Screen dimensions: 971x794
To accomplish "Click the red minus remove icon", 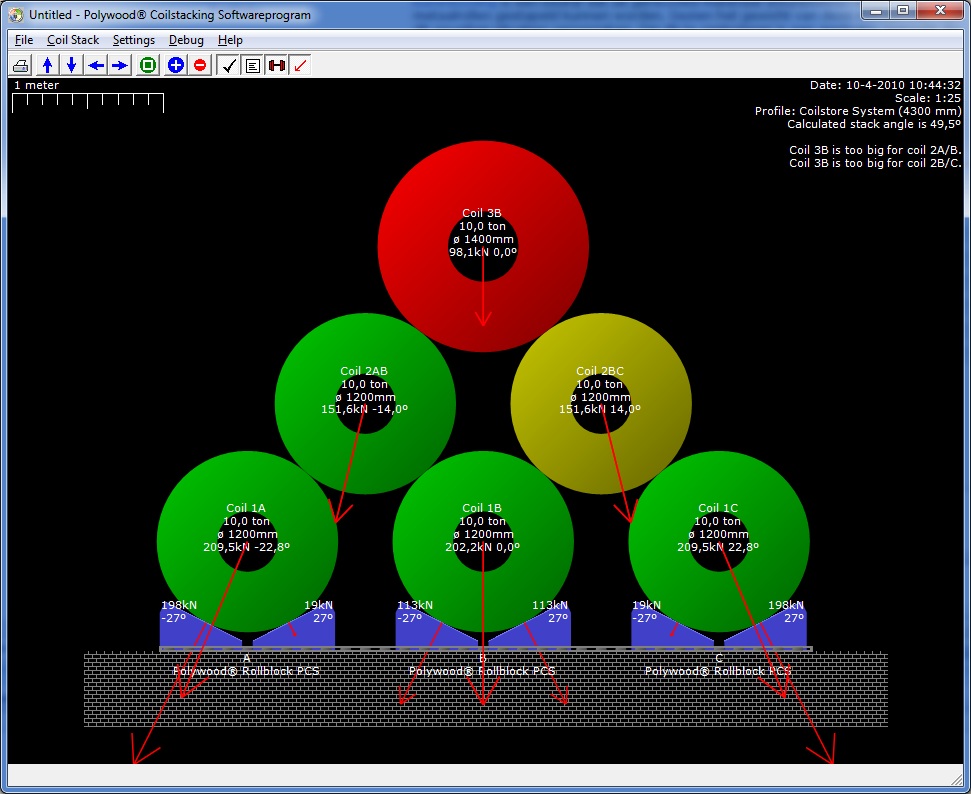I will tap(200, 65).
